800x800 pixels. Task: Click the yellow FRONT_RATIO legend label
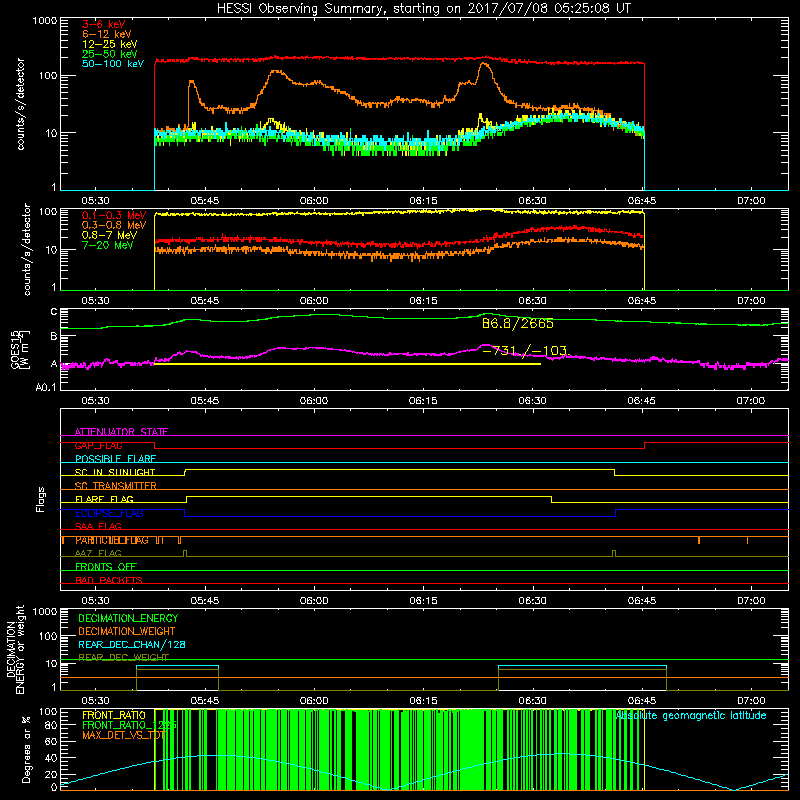point(114,715)
